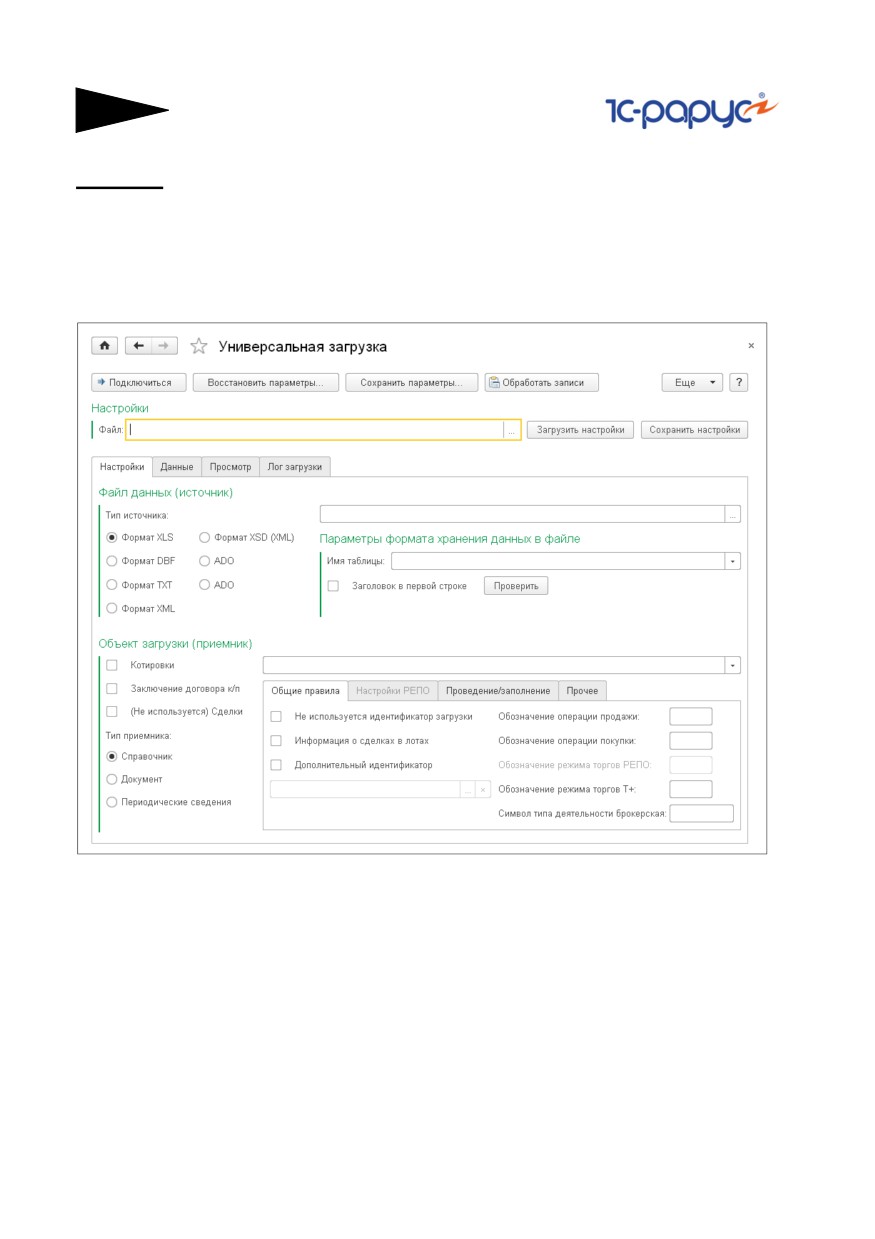Browse source file with the ellipsis button

click(x=733, y=514)
